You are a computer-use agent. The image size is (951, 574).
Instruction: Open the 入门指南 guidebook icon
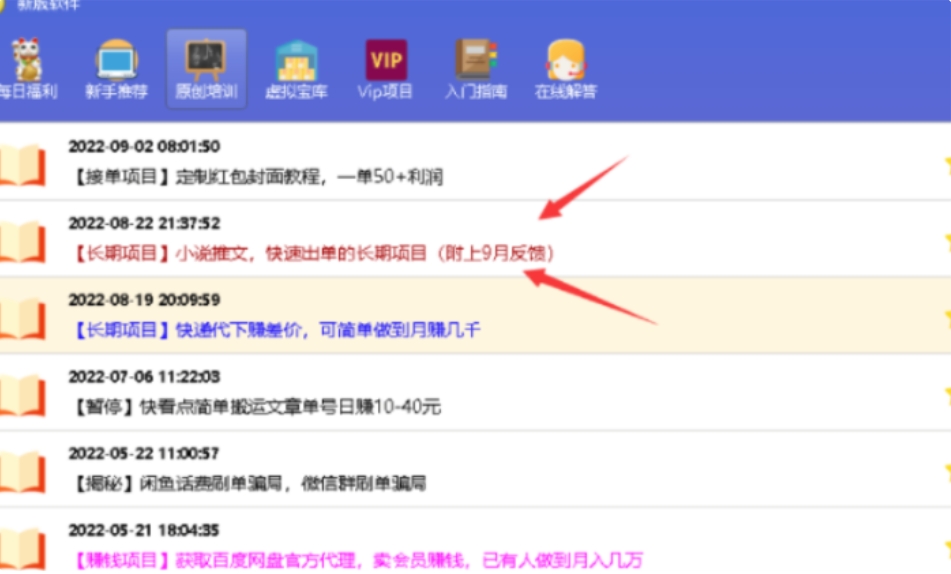(x=475, y=60)
